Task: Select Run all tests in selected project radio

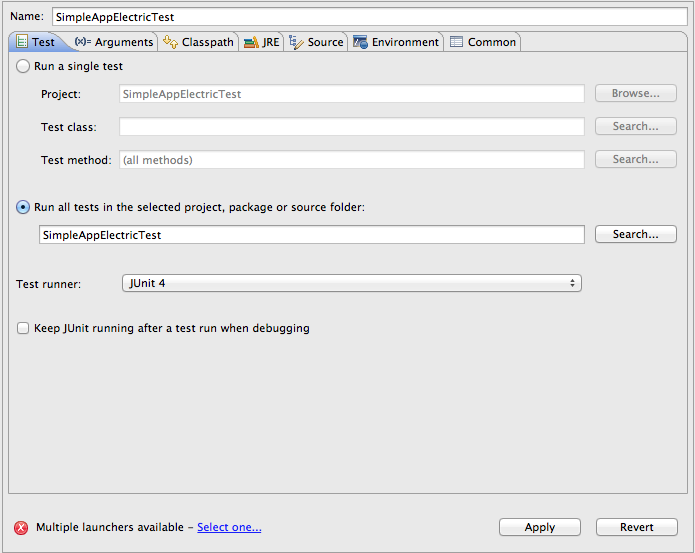Action: 23,207
